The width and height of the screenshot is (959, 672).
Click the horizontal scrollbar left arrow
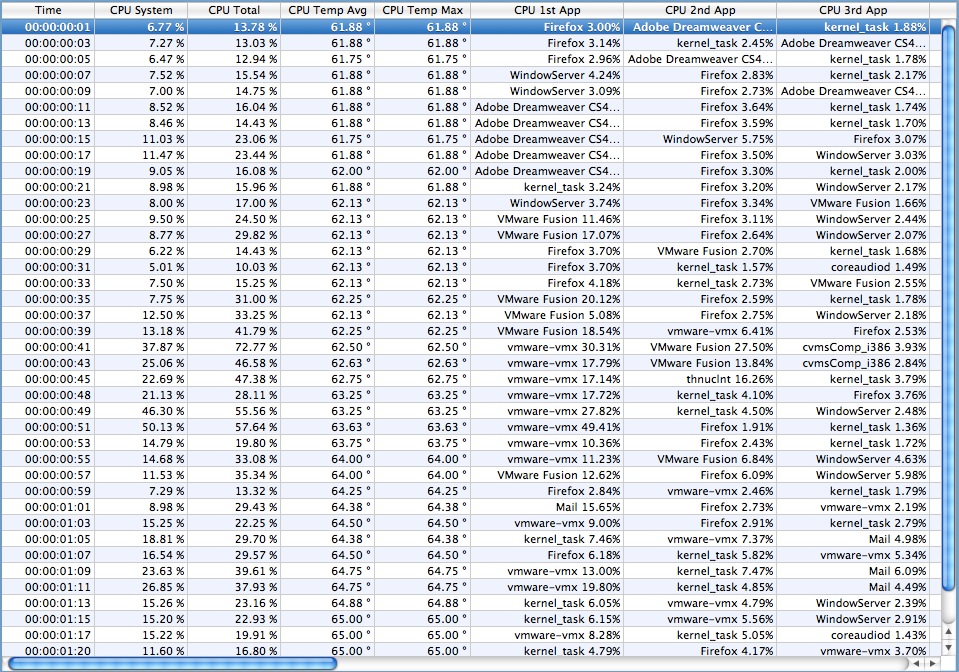[x=914, y=663]
